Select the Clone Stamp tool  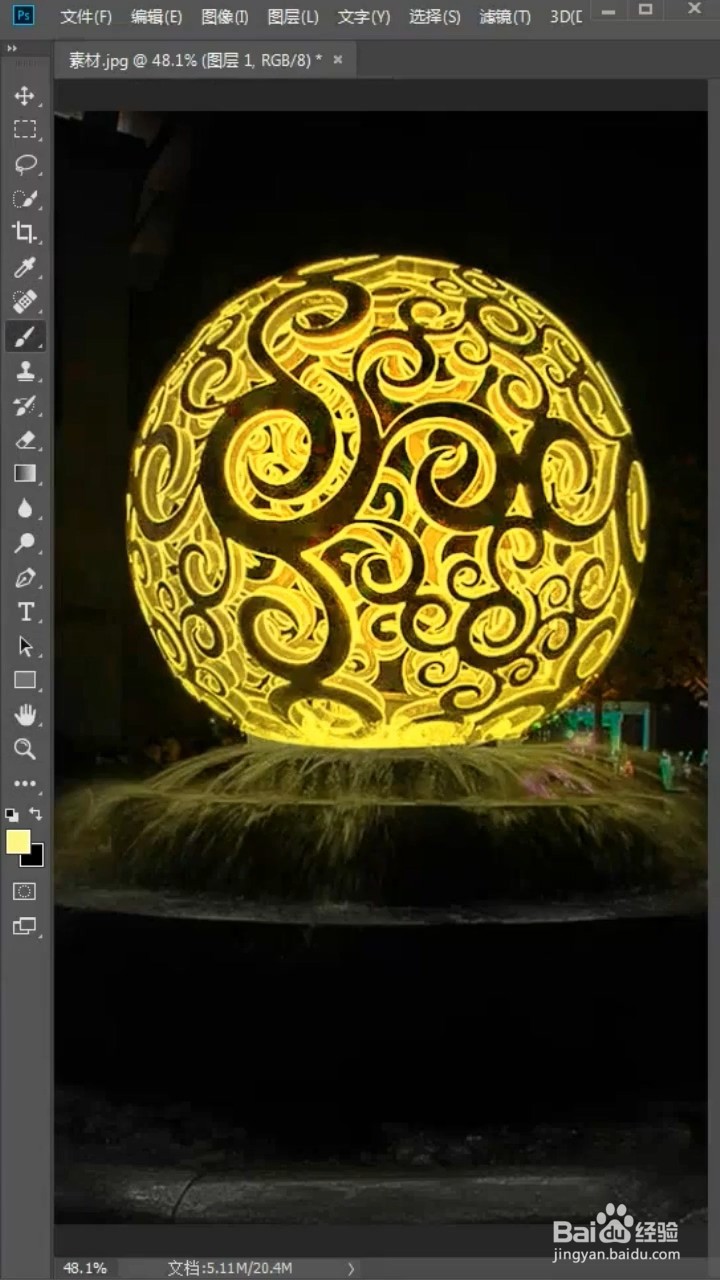click(25, 370)
